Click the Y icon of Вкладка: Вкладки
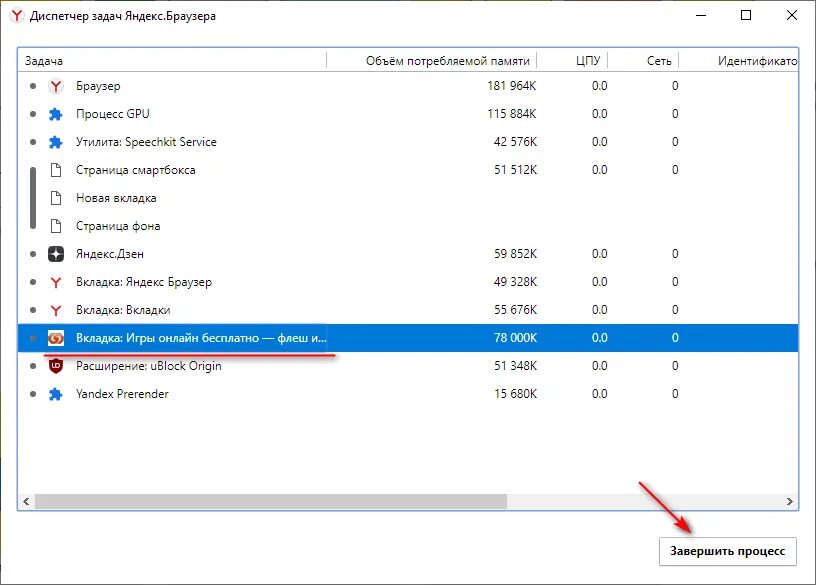This screenshot has height=585, width=816. tap(56, 310)
